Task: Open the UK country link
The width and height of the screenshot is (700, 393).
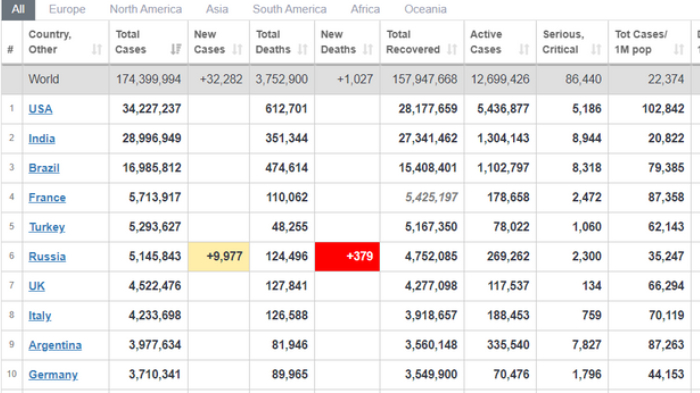Action: [37, 286]
